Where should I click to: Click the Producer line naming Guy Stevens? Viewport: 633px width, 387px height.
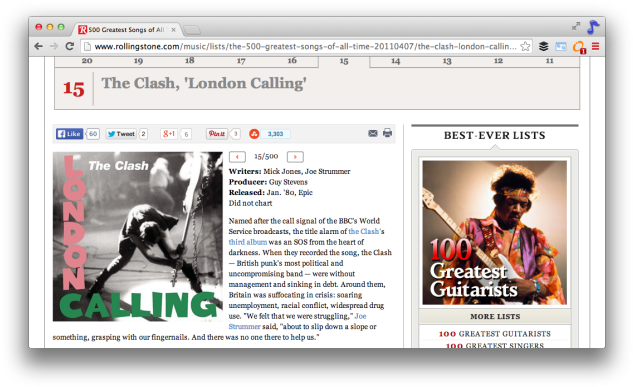tap(268, 182)
